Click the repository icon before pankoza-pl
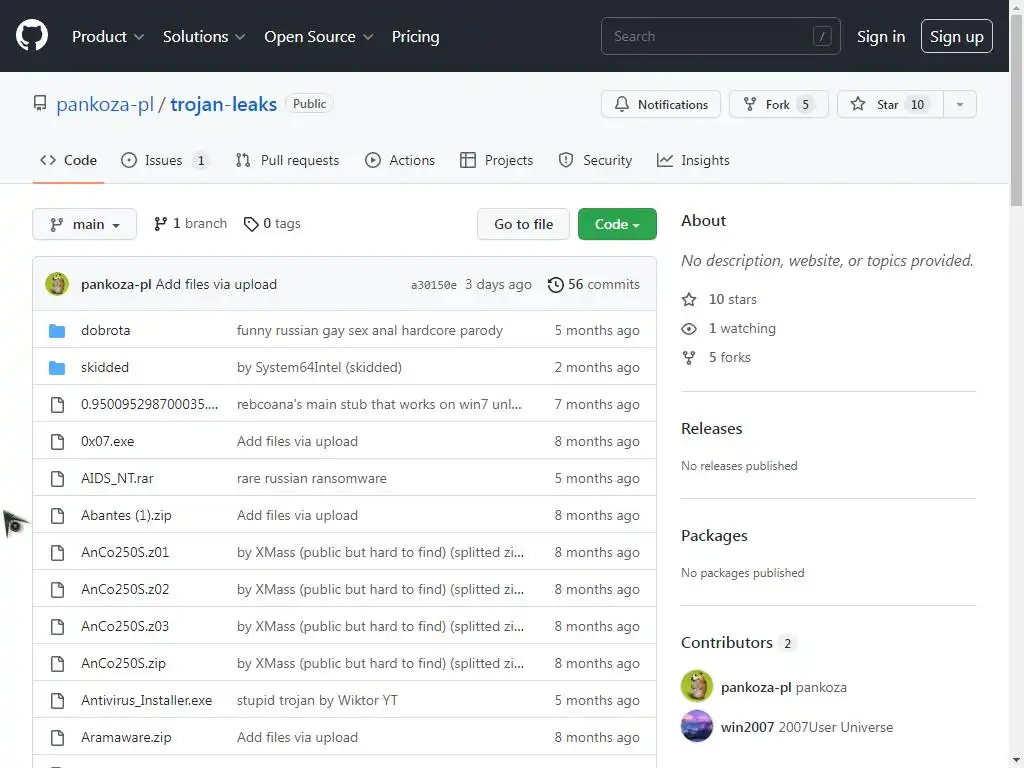The height and width of the screenshot is (768, 1024). tap(40, 103)
